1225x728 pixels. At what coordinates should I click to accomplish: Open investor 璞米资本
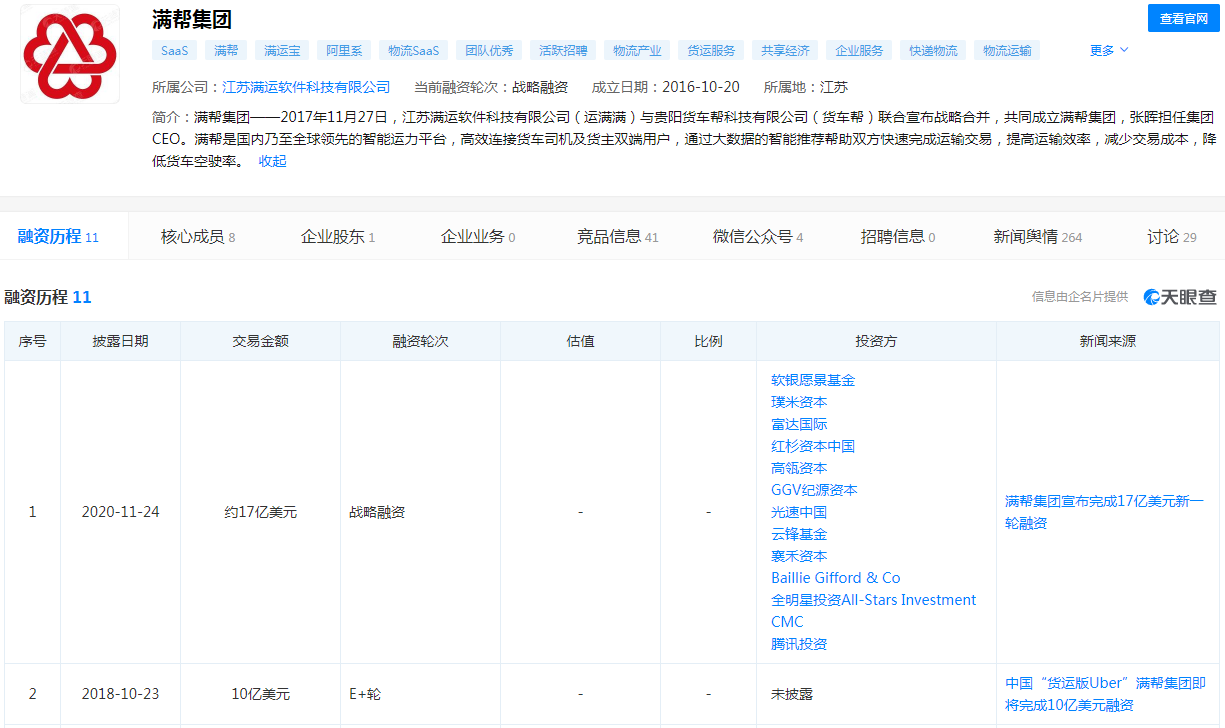(x=799, y=402)
